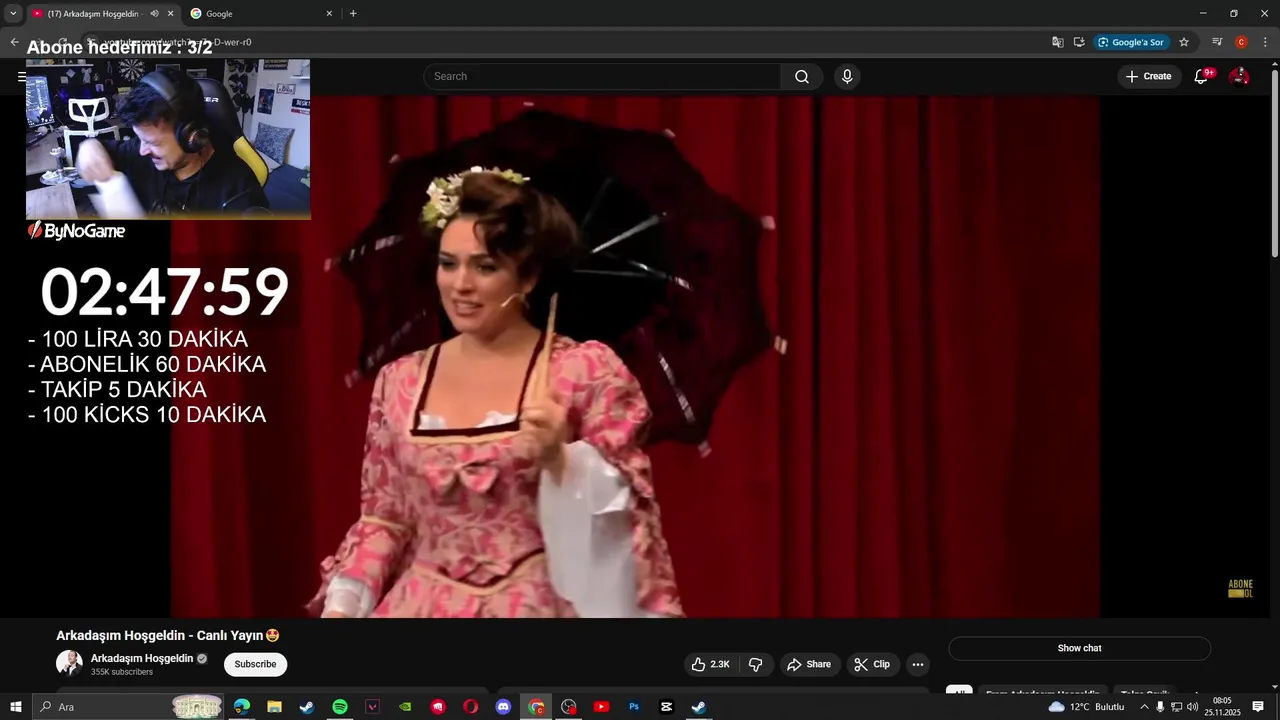
Task: Open the volume control in system tray
Action: [1192, 707]
